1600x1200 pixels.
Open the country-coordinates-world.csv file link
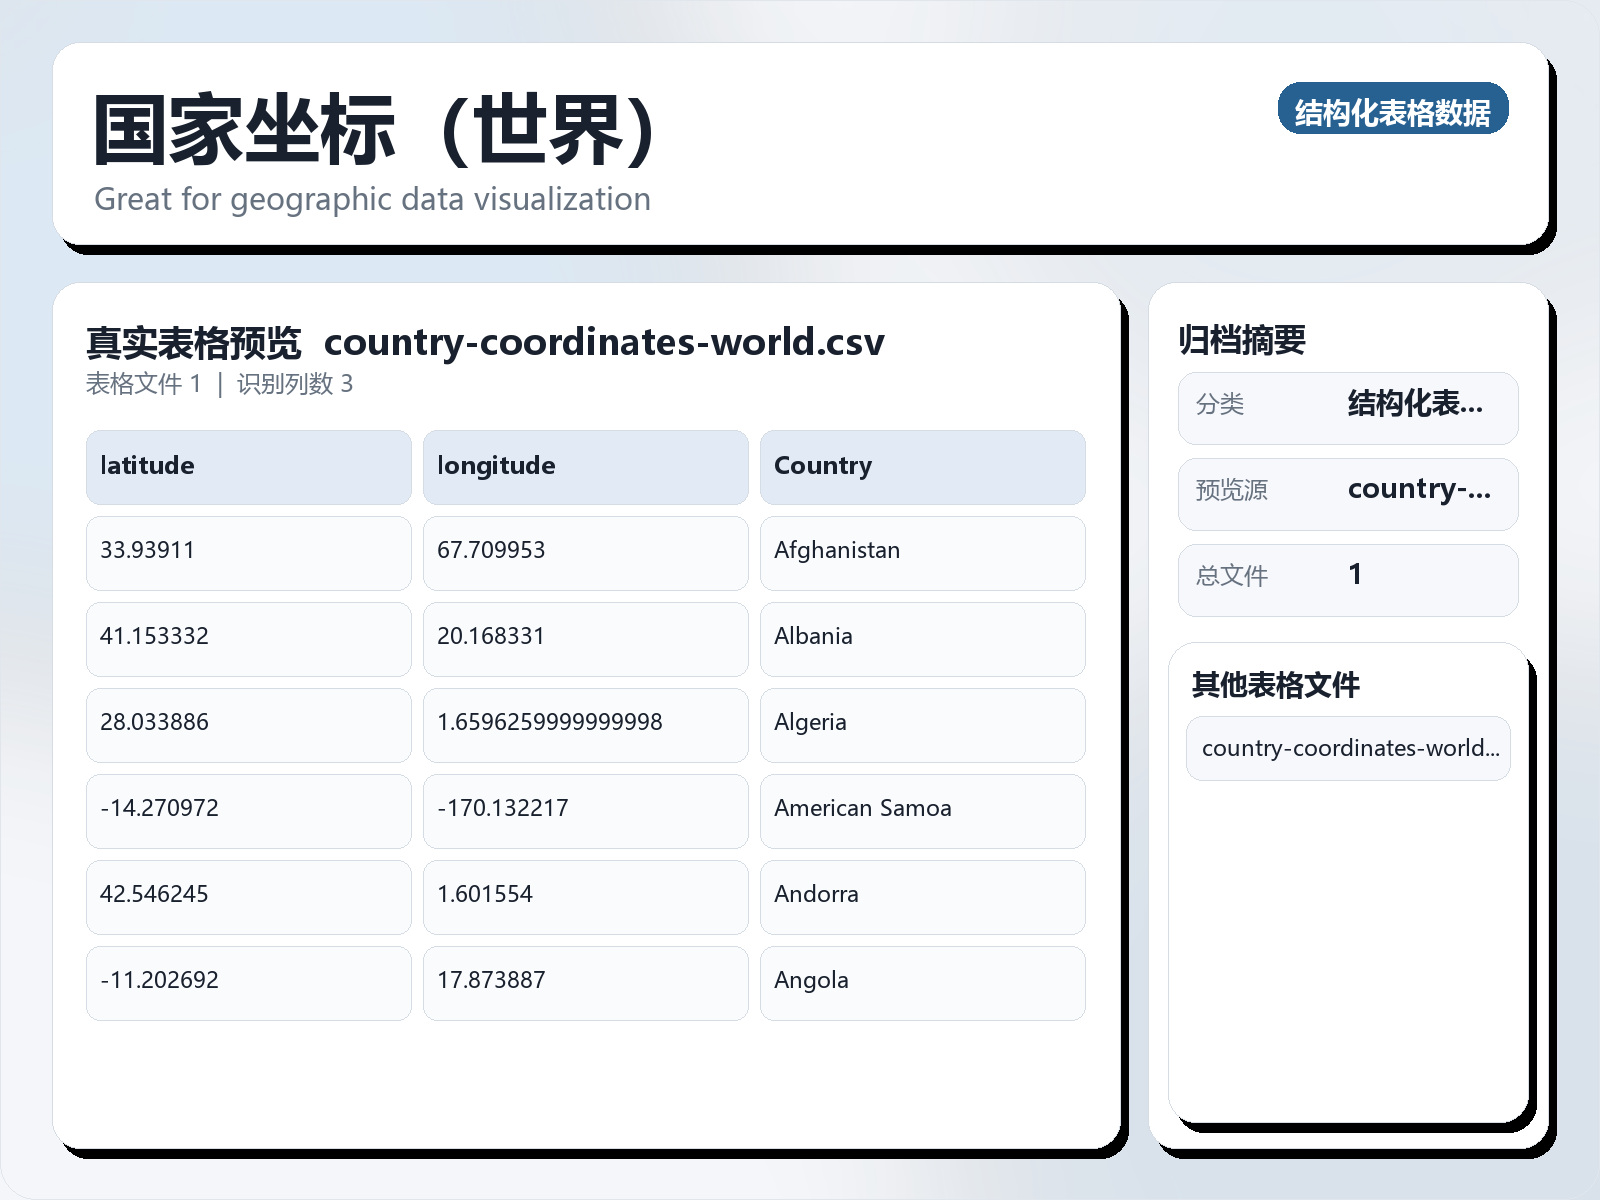[x=1347, y=748]
